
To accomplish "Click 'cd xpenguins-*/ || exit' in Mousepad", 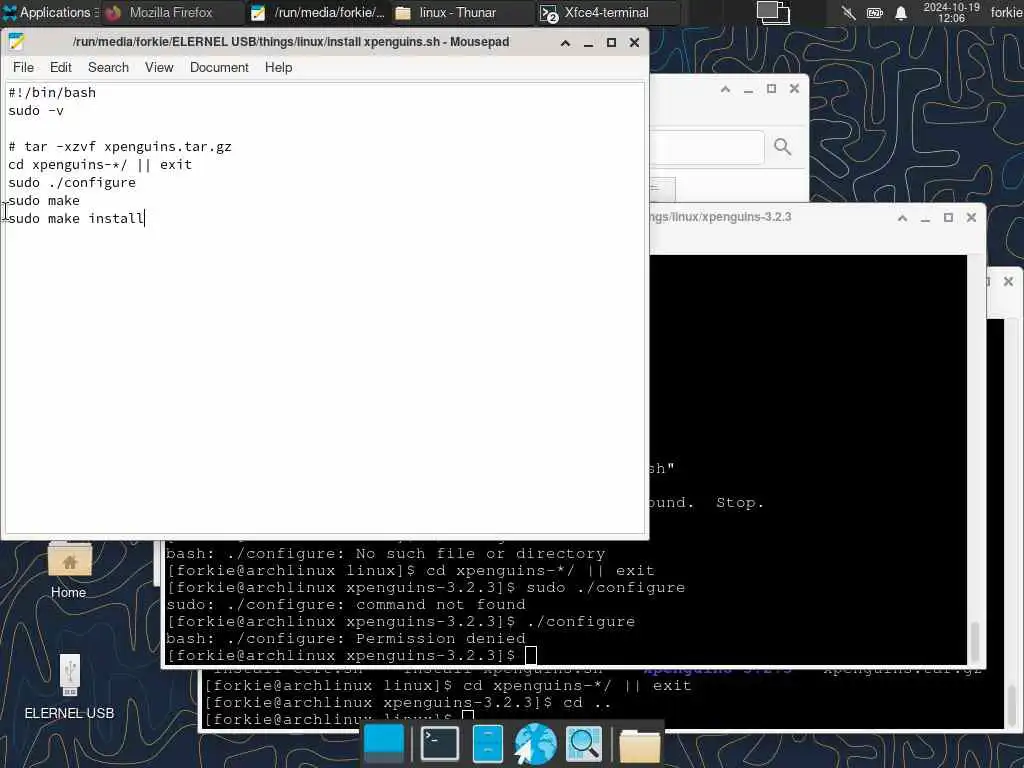I will [x=100, y=165].
